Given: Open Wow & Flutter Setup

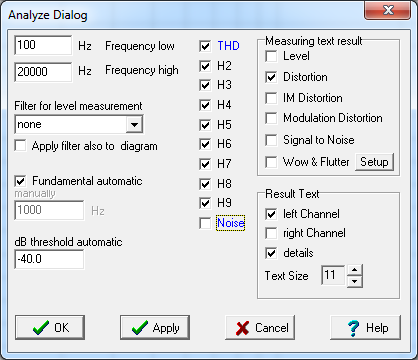Looking at the screenshot, I should 374,162.
